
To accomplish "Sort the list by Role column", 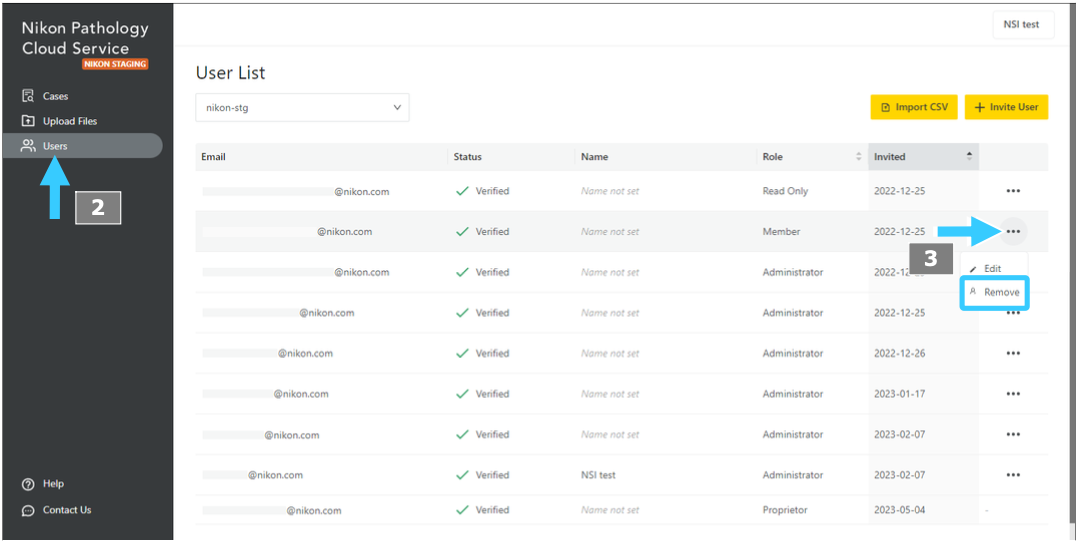I will tap(812, 157).
